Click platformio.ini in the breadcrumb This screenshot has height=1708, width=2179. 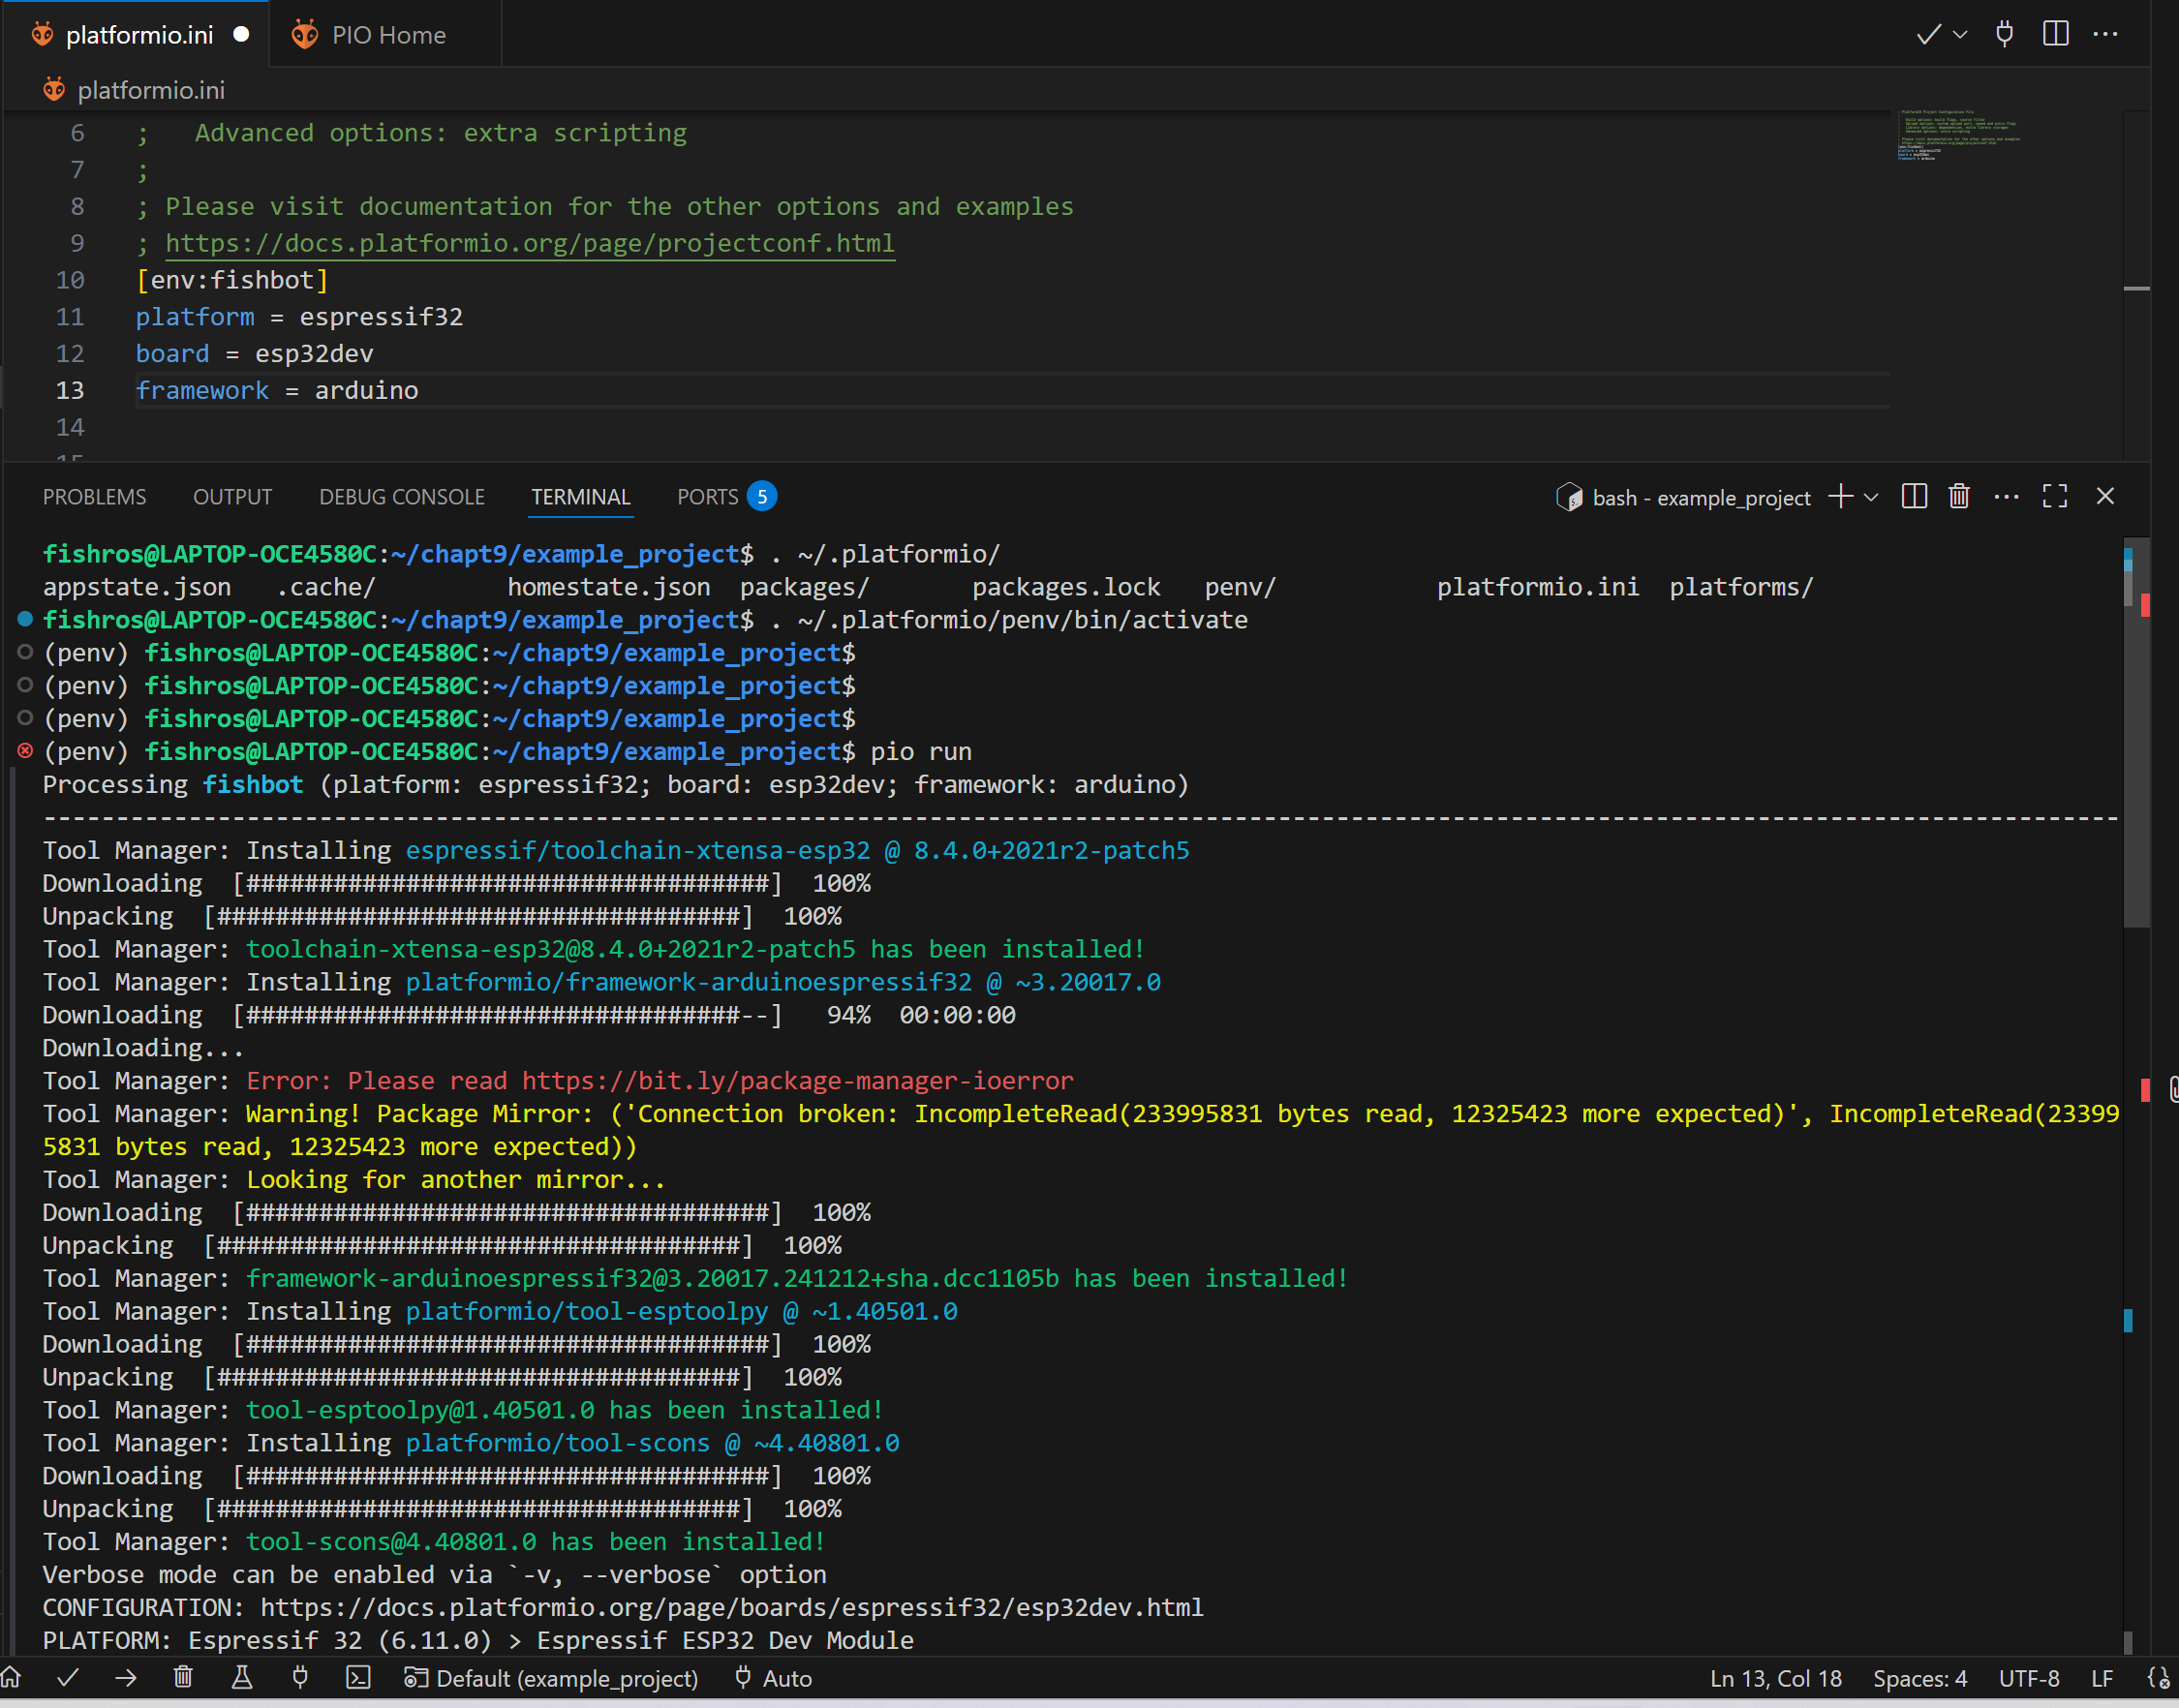tap(150, 90)
